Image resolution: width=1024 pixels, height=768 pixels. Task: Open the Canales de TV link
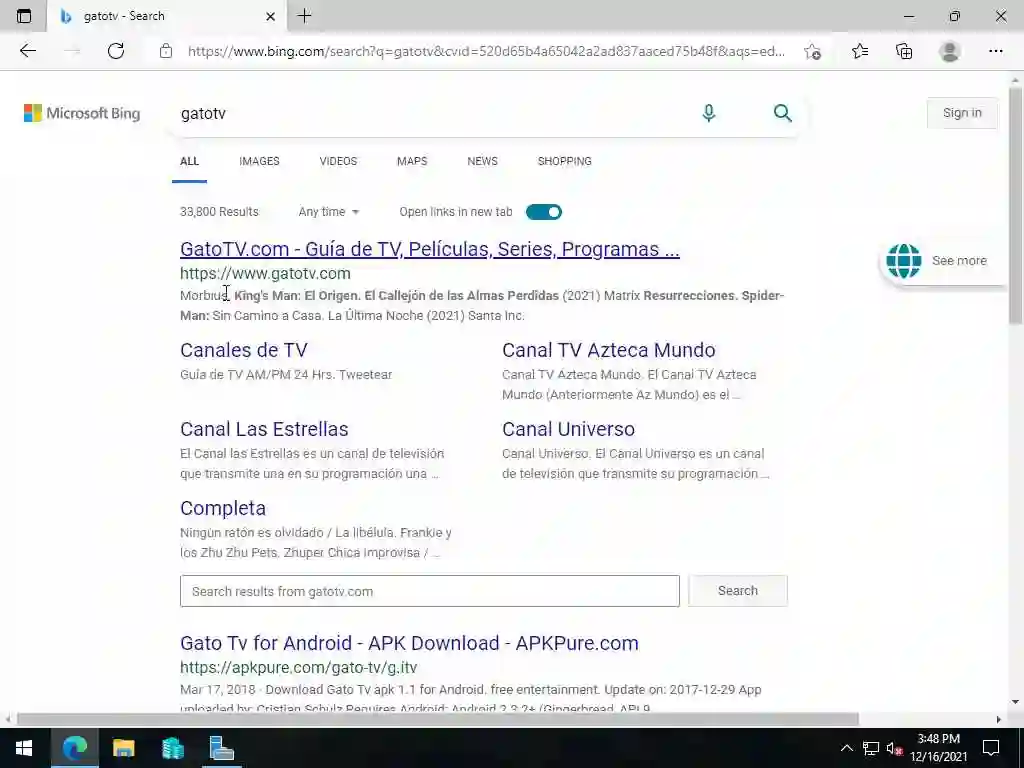[244, 350]
